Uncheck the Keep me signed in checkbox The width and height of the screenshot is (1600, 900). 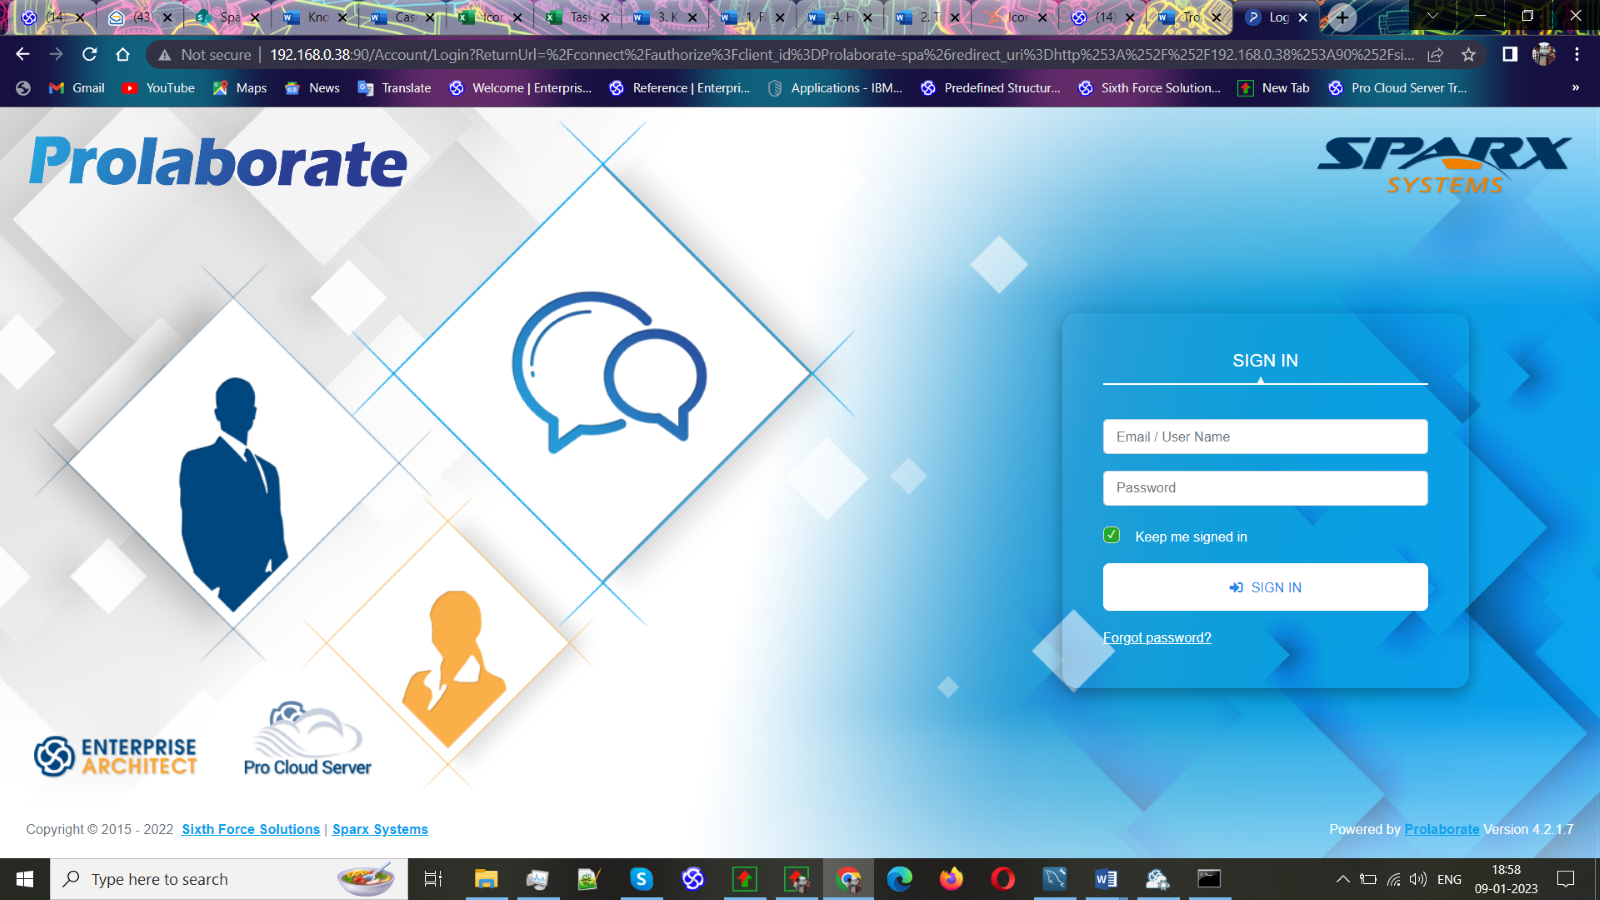(1112, 536)
